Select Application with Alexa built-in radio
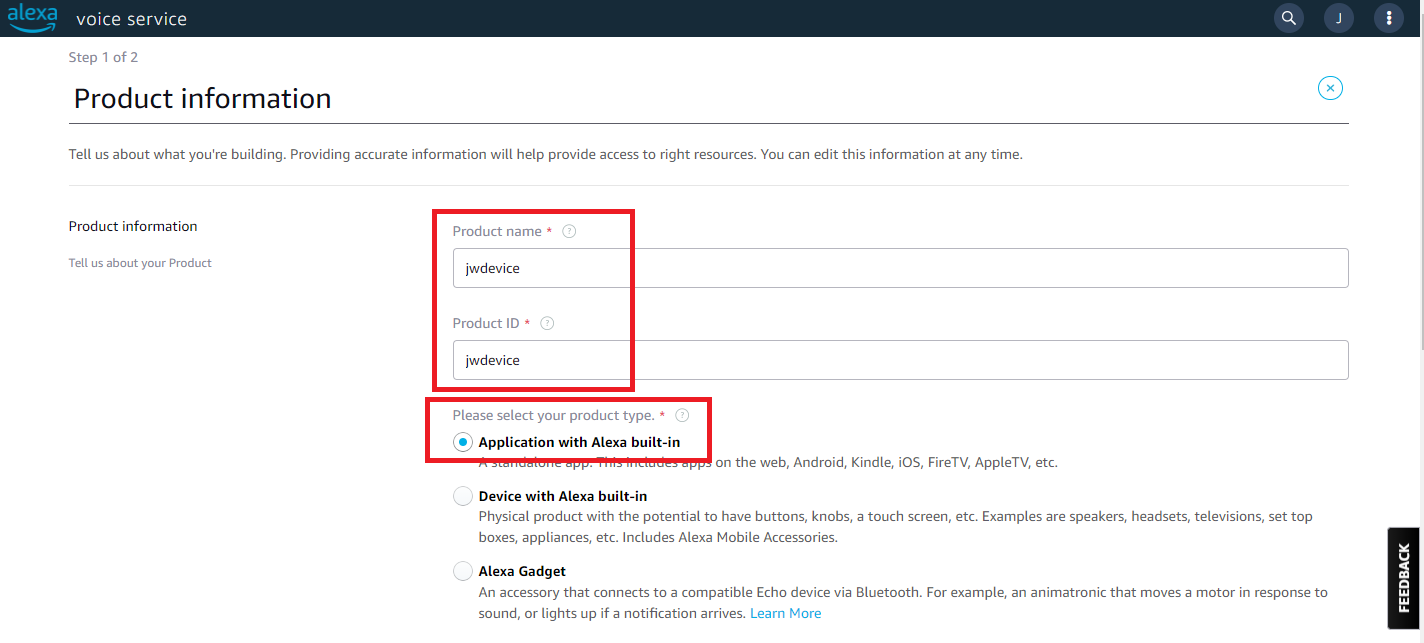 coord(463,442)
